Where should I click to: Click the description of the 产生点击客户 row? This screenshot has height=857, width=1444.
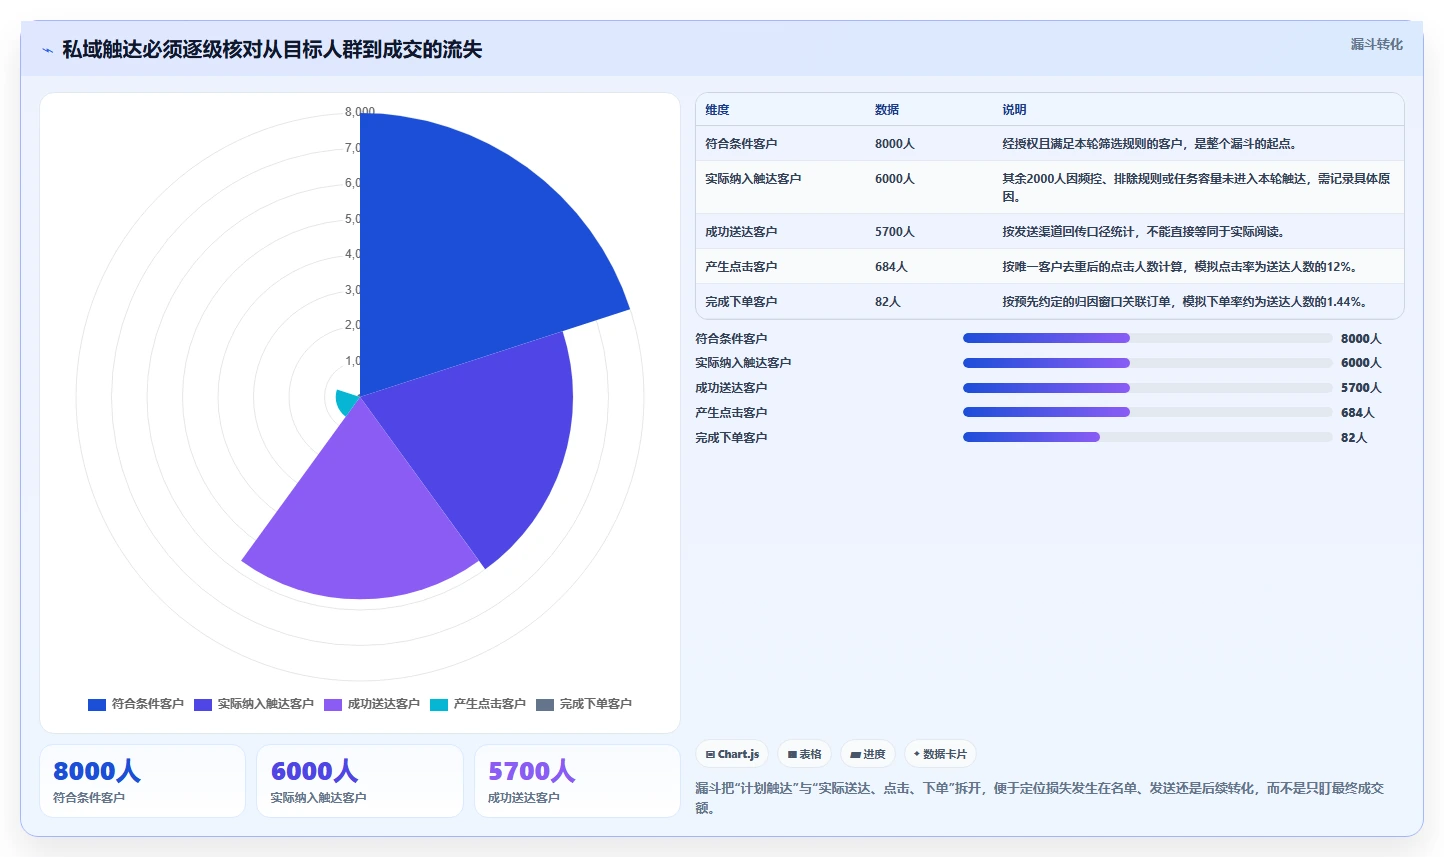coord(1180,267)
